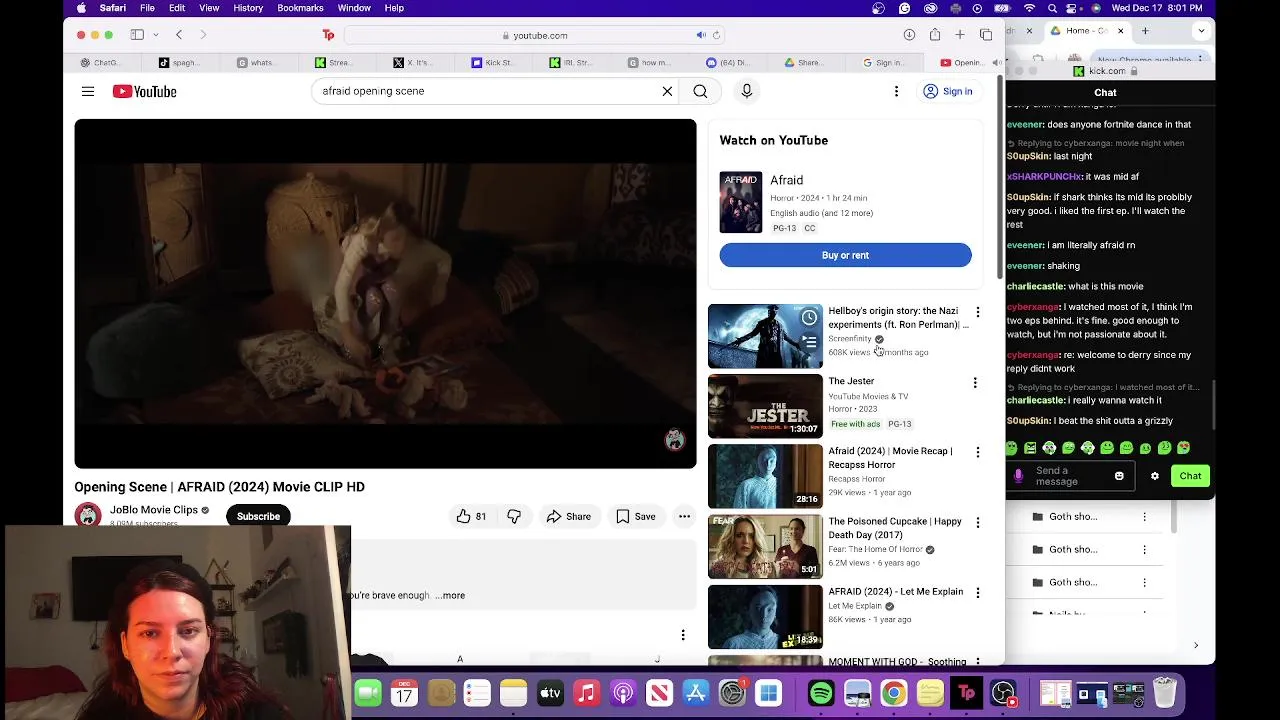Click the JoBlo watermark in video corner

pos(675,440)
